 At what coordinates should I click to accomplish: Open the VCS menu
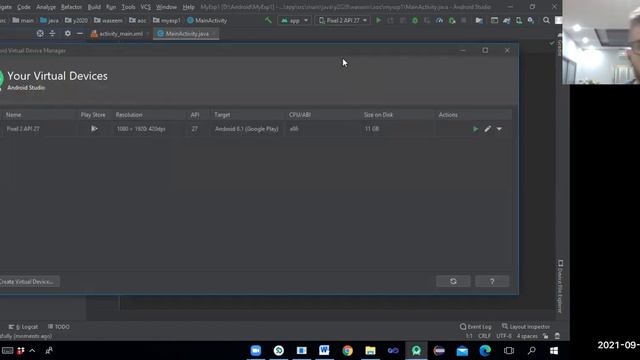click(x=145, y=7)
